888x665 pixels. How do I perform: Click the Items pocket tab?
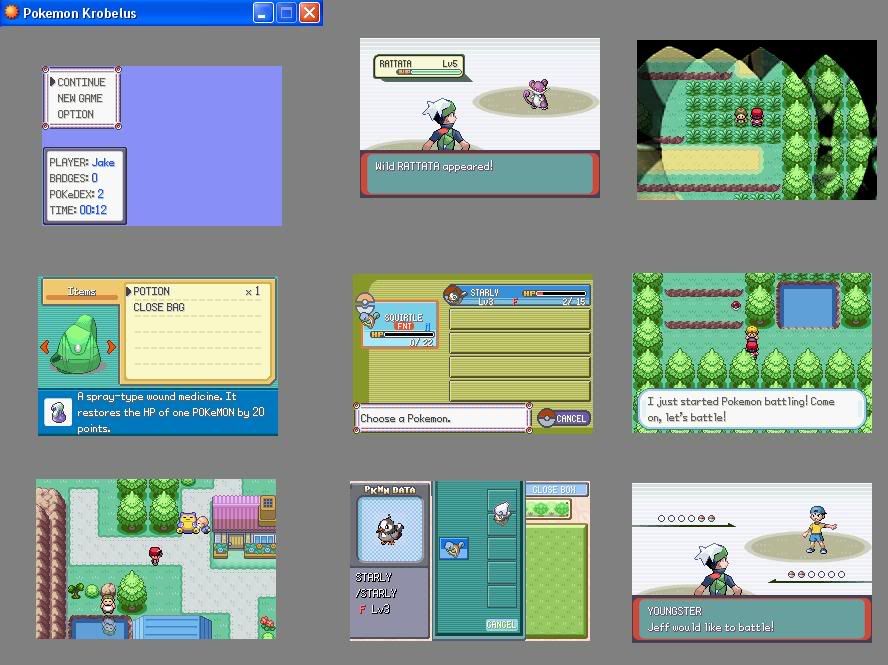pyautogui.click(x=82, y=291)
